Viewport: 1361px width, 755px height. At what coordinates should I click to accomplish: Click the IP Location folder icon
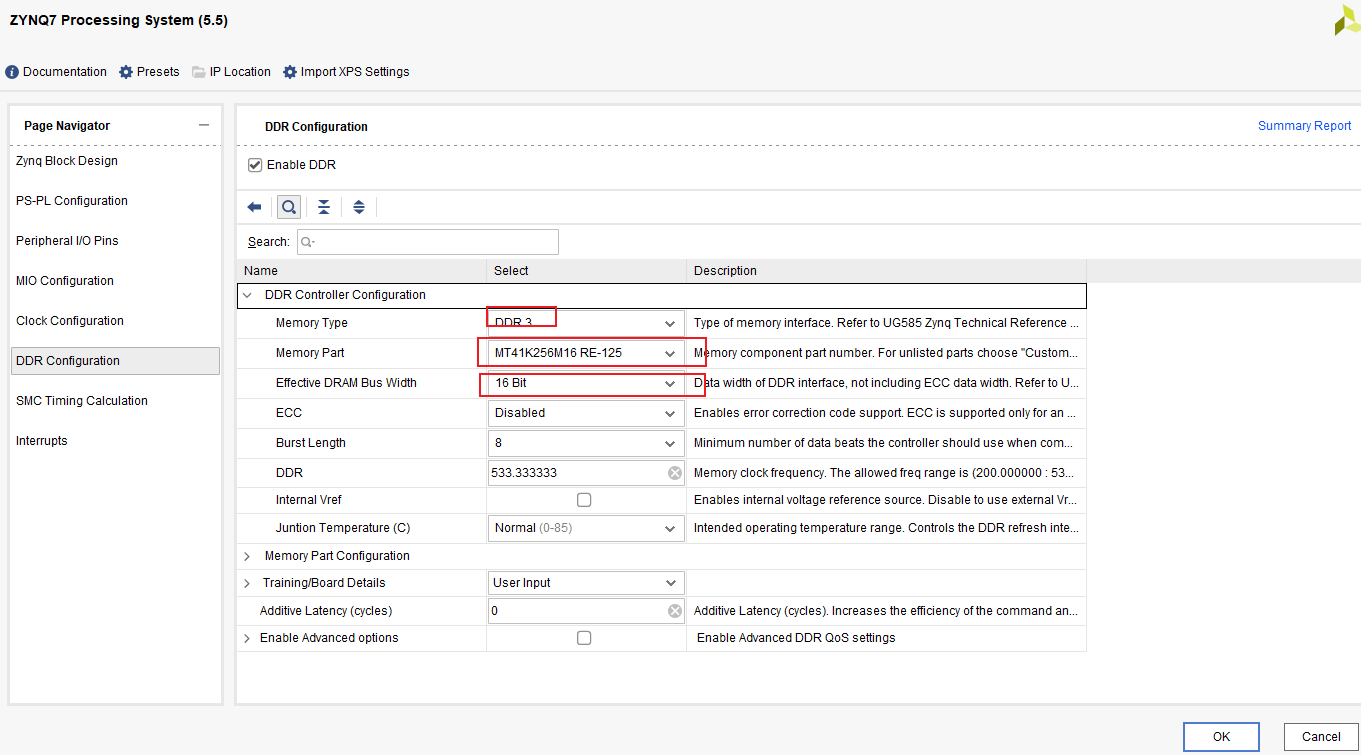point(199,72)
